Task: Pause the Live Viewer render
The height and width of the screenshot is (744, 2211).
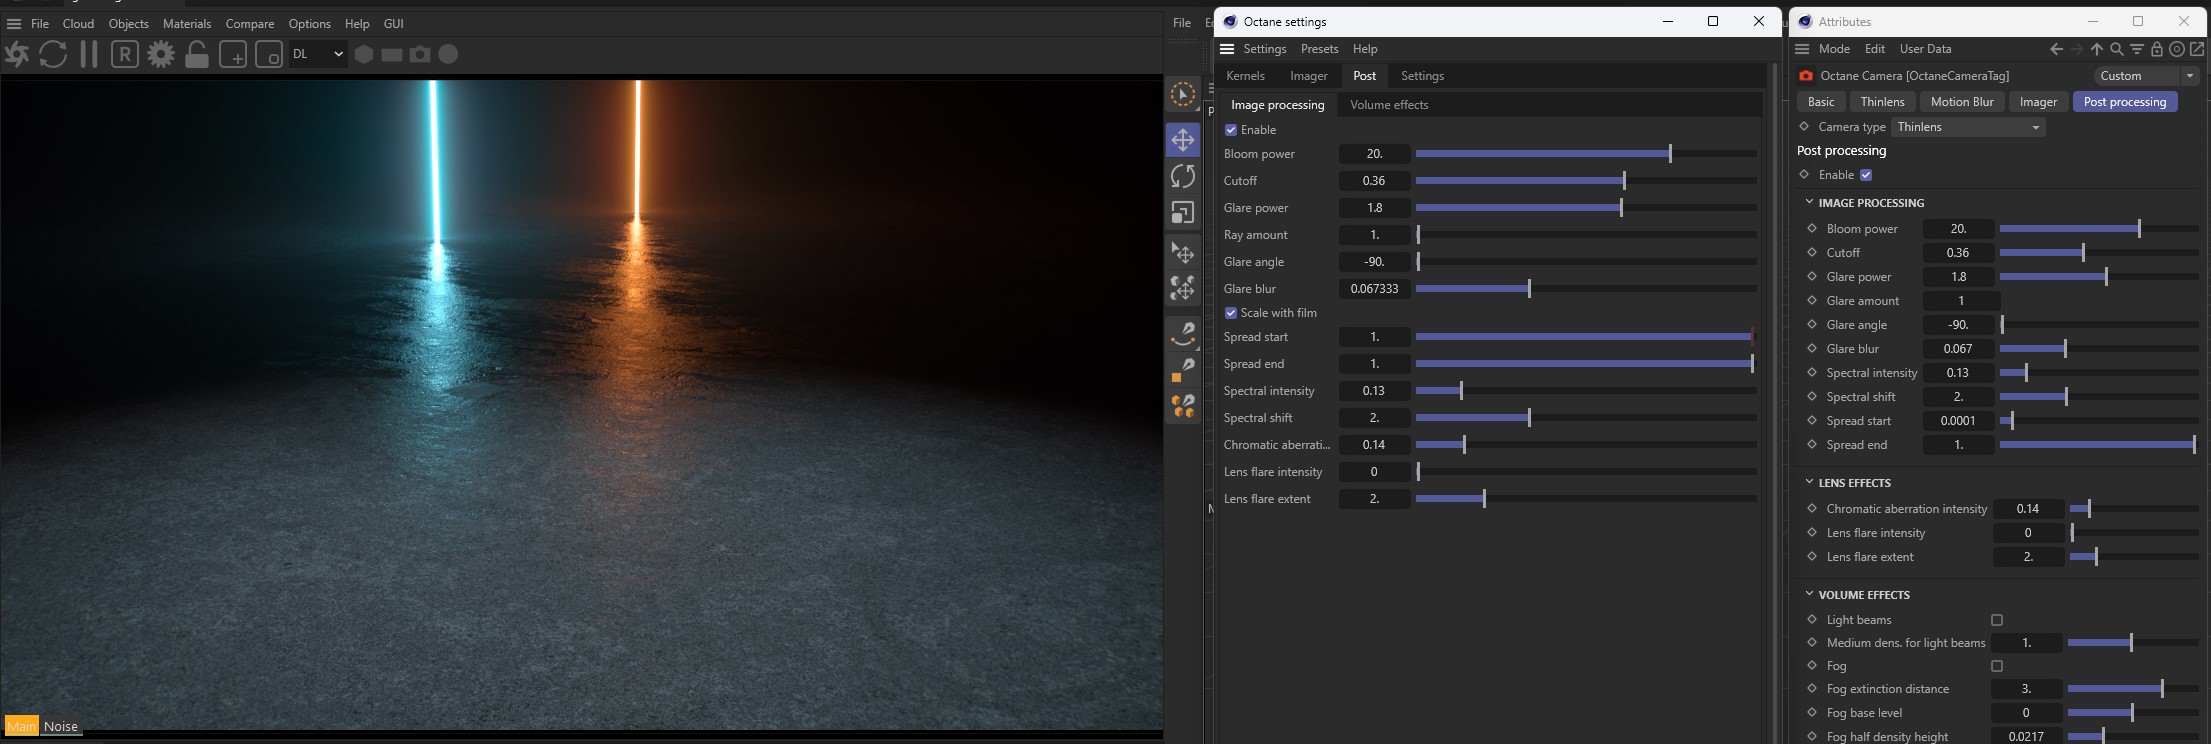Action: coord(89,54)
